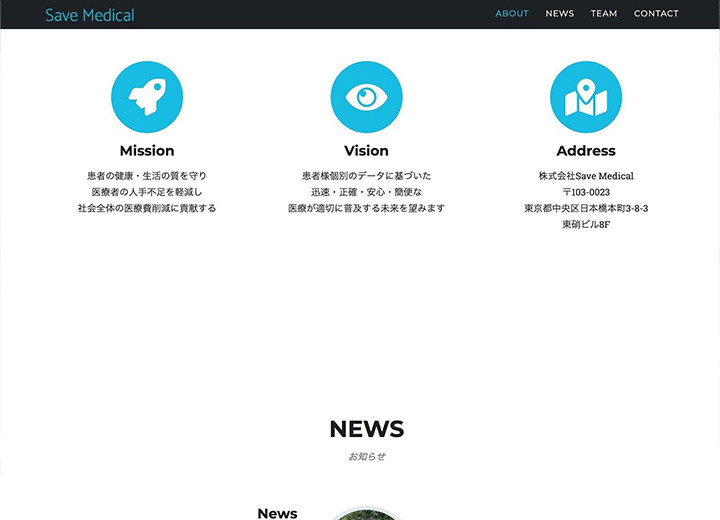Go to the ABOUT navigation link
The height and width of the screenshot is (520, 720).
[x=512, y=14]
